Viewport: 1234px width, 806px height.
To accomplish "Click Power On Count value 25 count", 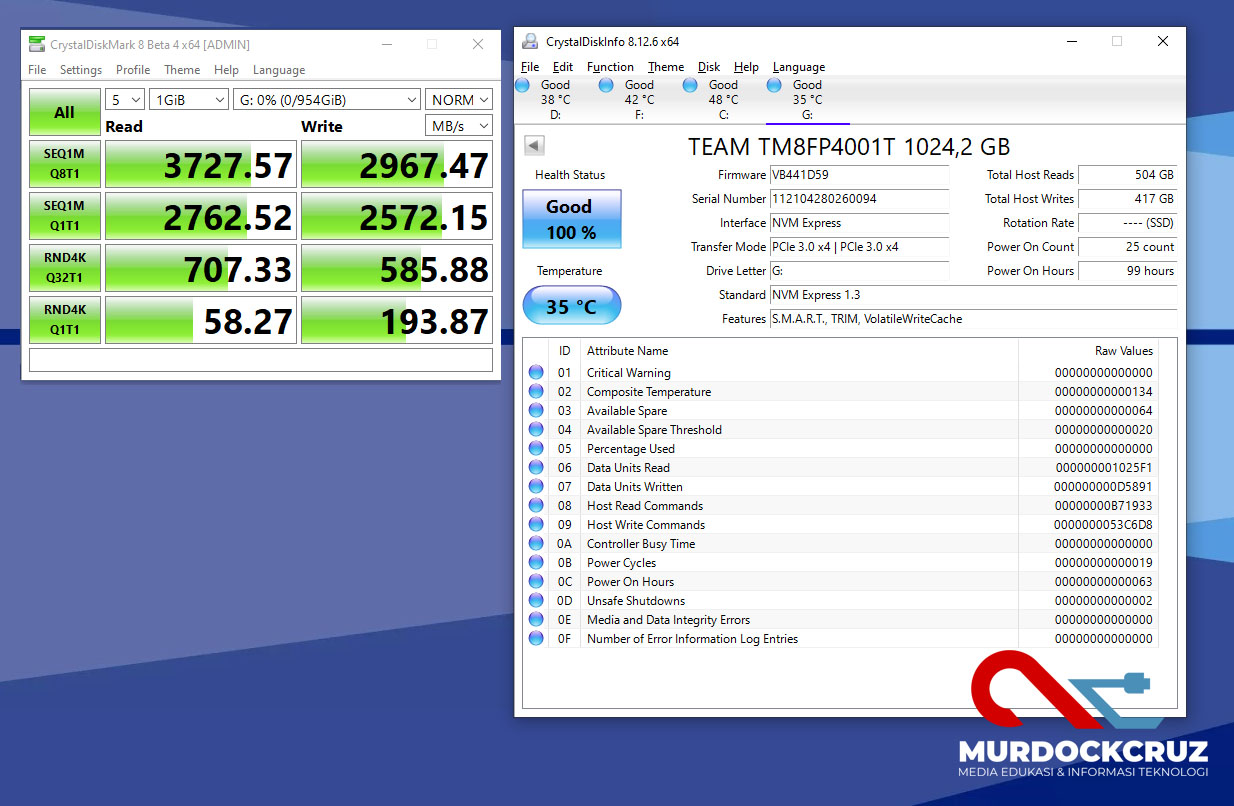I will coord(1128,247).
